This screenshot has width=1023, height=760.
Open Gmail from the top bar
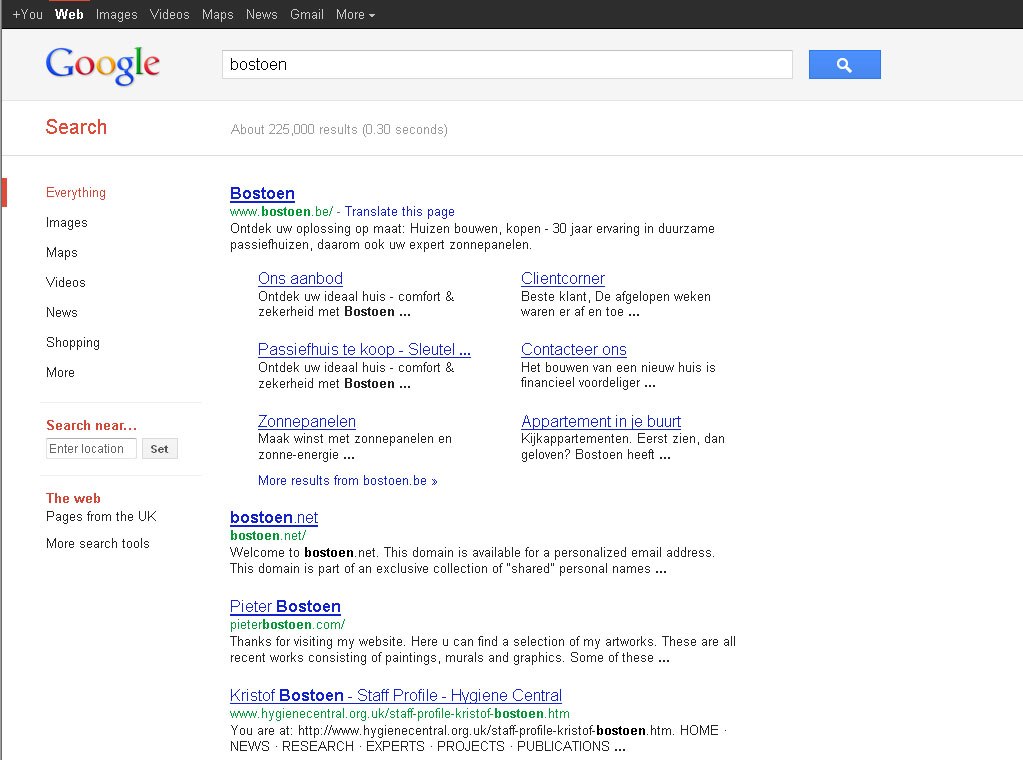coord(307,14)
